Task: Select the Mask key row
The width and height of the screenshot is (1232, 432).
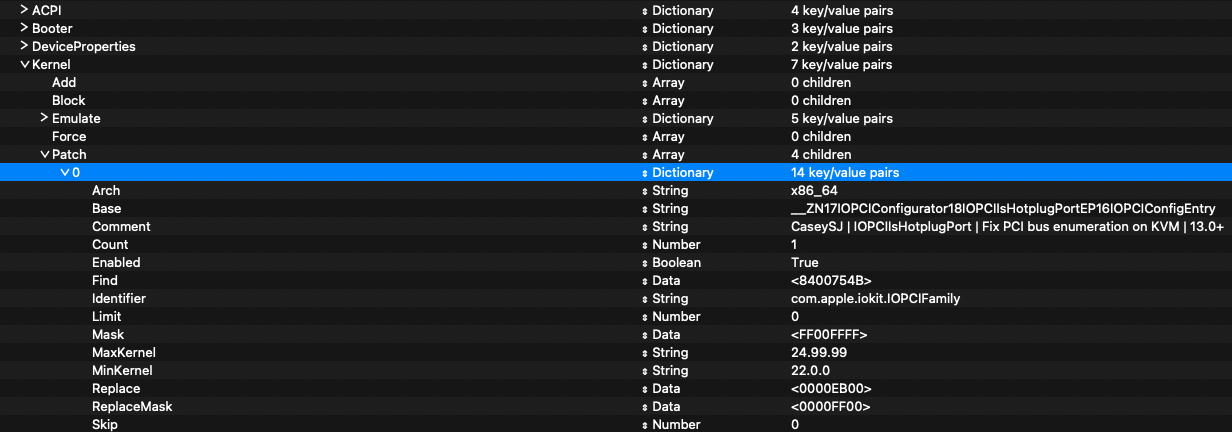Action: point(616,334)
